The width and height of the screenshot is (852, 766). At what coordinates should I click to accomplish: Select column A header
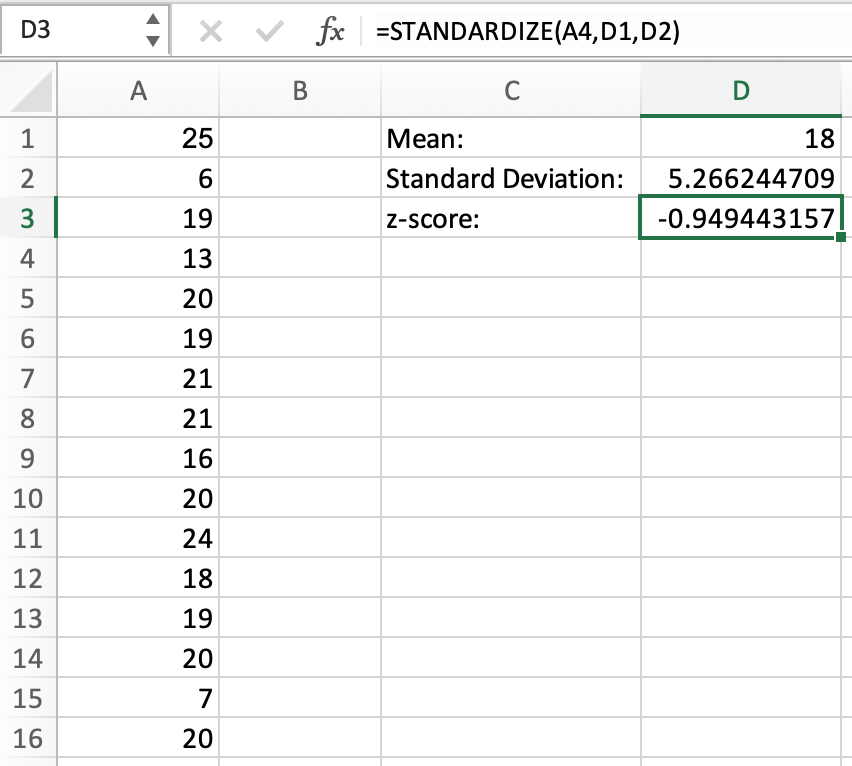pos(139,91)
